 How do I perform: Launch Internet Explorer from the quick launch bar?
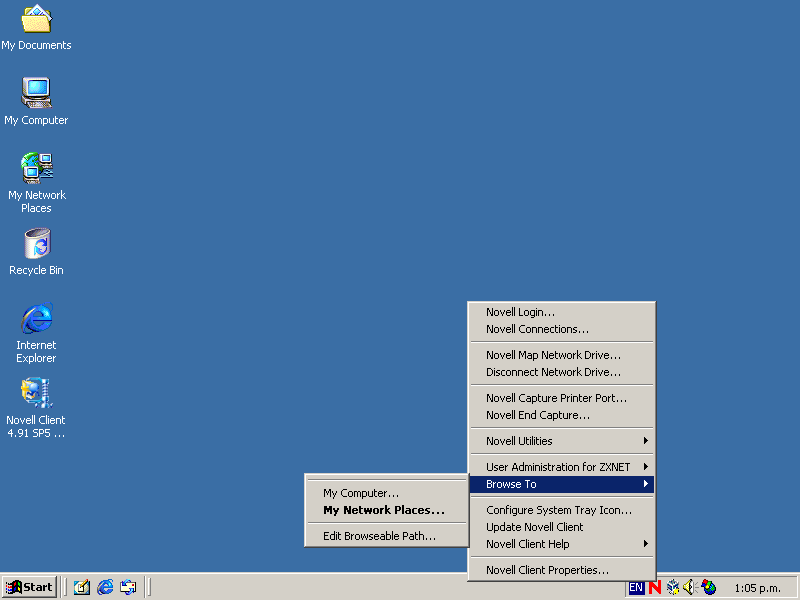click(105, 587)
